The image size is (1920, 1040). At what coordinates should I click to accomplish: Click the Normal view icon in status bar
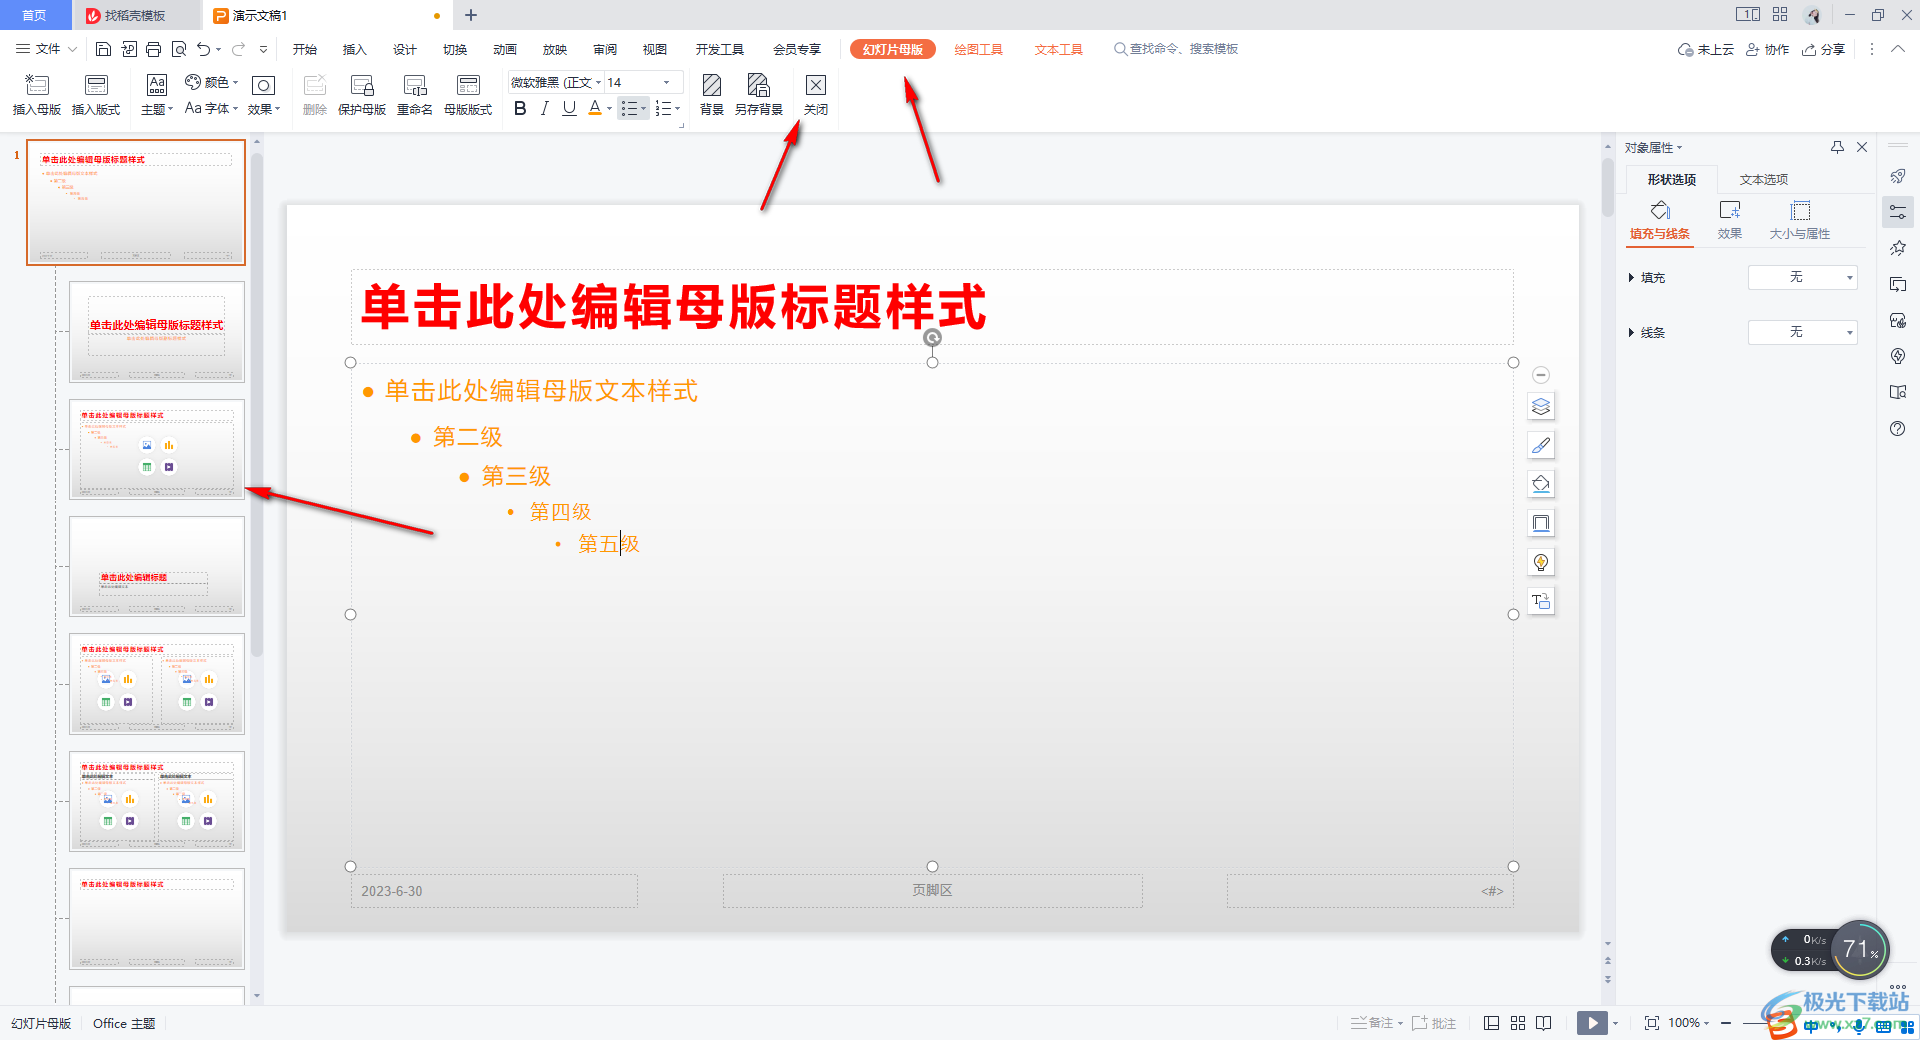(1492, 1023)
